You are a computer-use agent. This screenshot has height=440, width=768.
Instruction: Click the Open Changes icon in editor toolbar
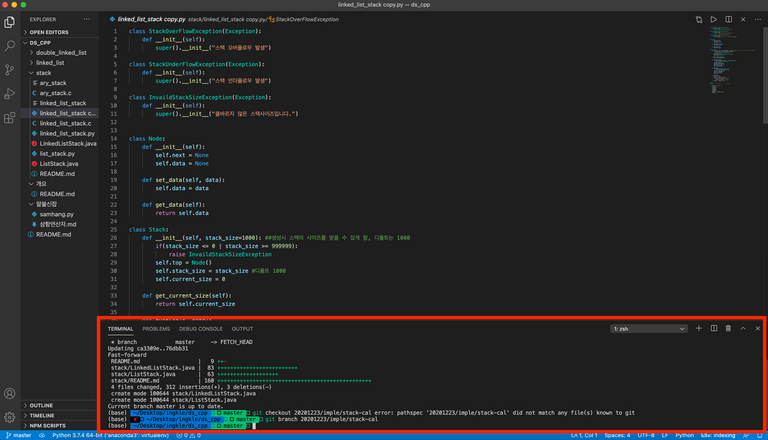(699, 20)
